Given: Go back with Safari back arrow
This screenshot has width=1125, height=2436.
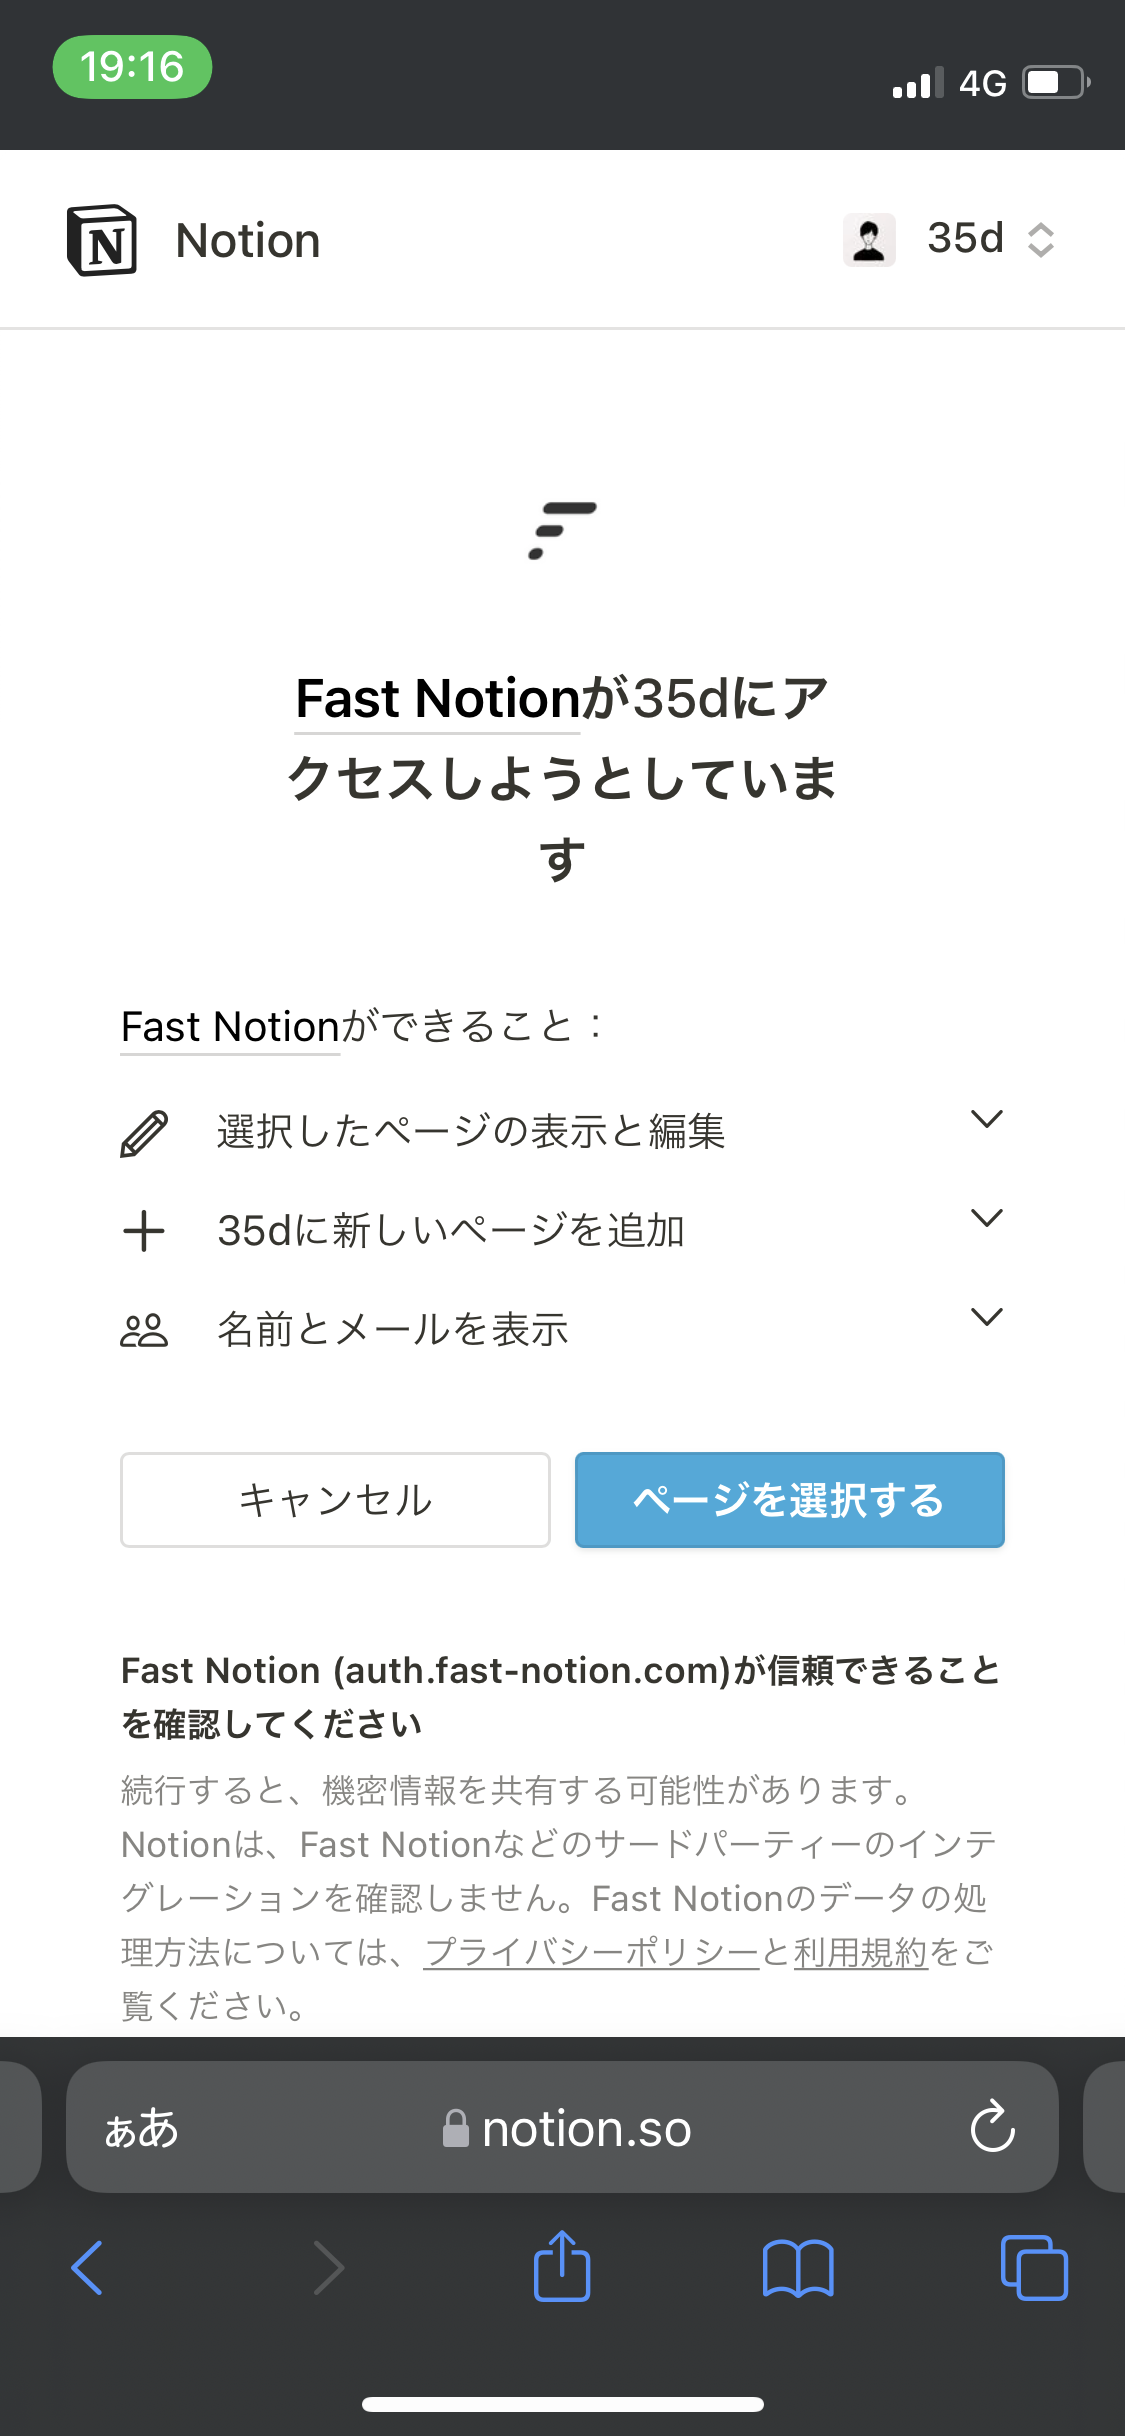Looking at the screenshot, I should [x=88, y=2268].
